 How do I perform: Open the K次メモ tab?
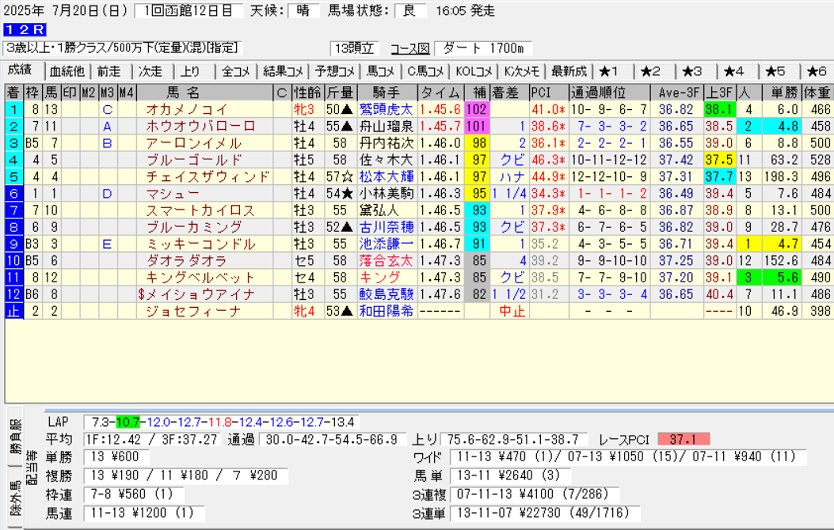point(522,71)
